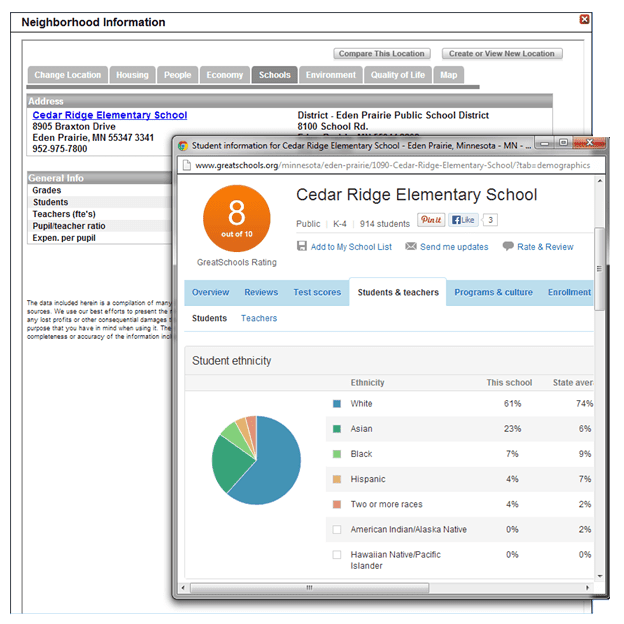Click the empty Hawaiian Native/Pacific Islander swatch
The width and height of the screenshot is (624, 624).
(x=337, y=554)
